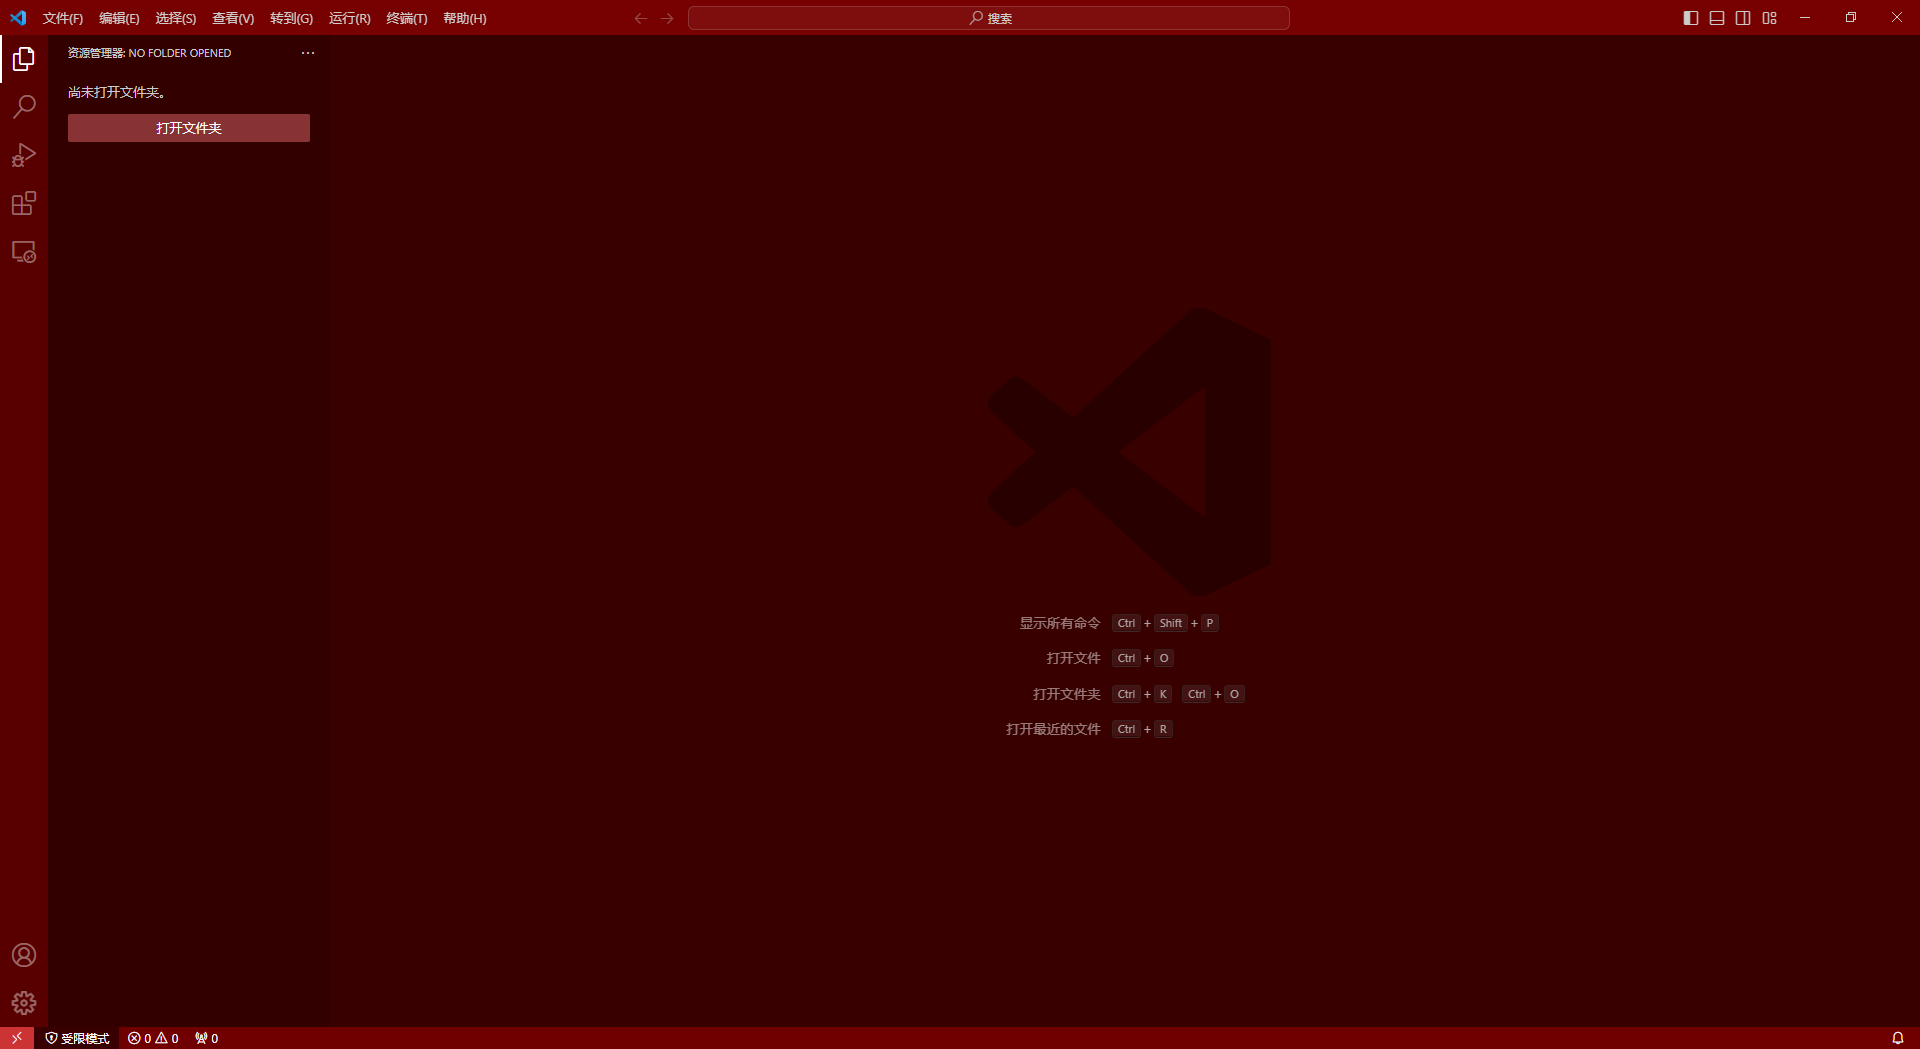Open the 查看(V) menu
Image resolution: width=1920 pixels, height=1049 pixels.
(x=233, y=18)
